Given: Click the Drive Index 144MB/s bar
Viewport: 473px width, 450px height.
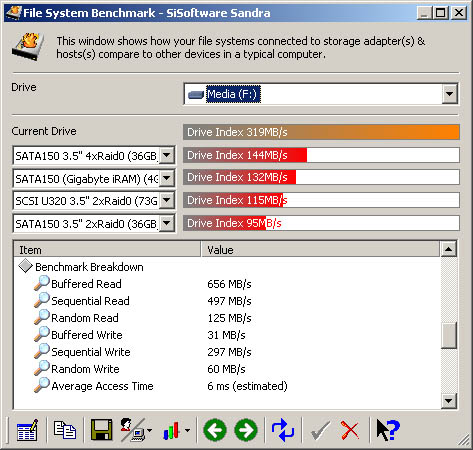Looking at the screenshot, I should pos(321,155).
